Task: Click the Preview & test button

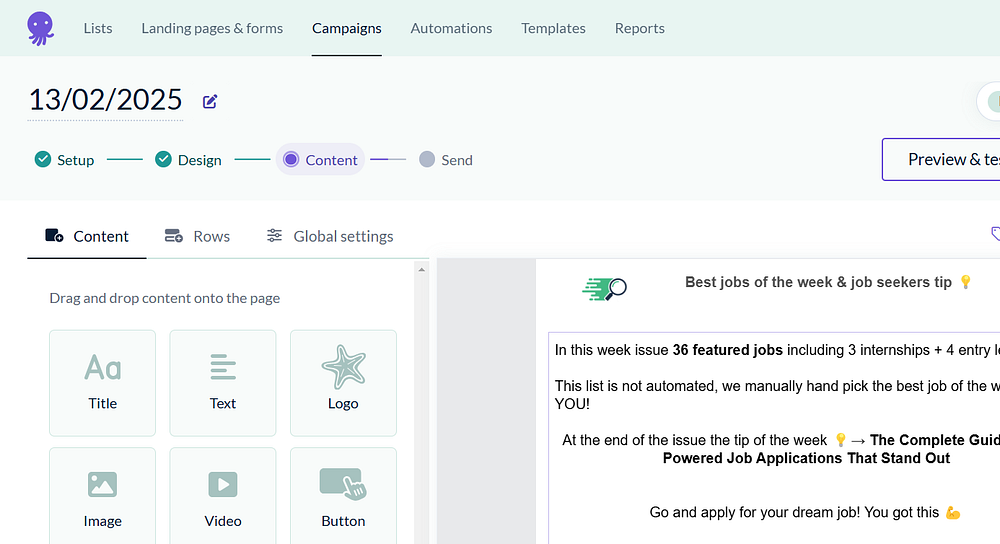Action: click(942, 159)
